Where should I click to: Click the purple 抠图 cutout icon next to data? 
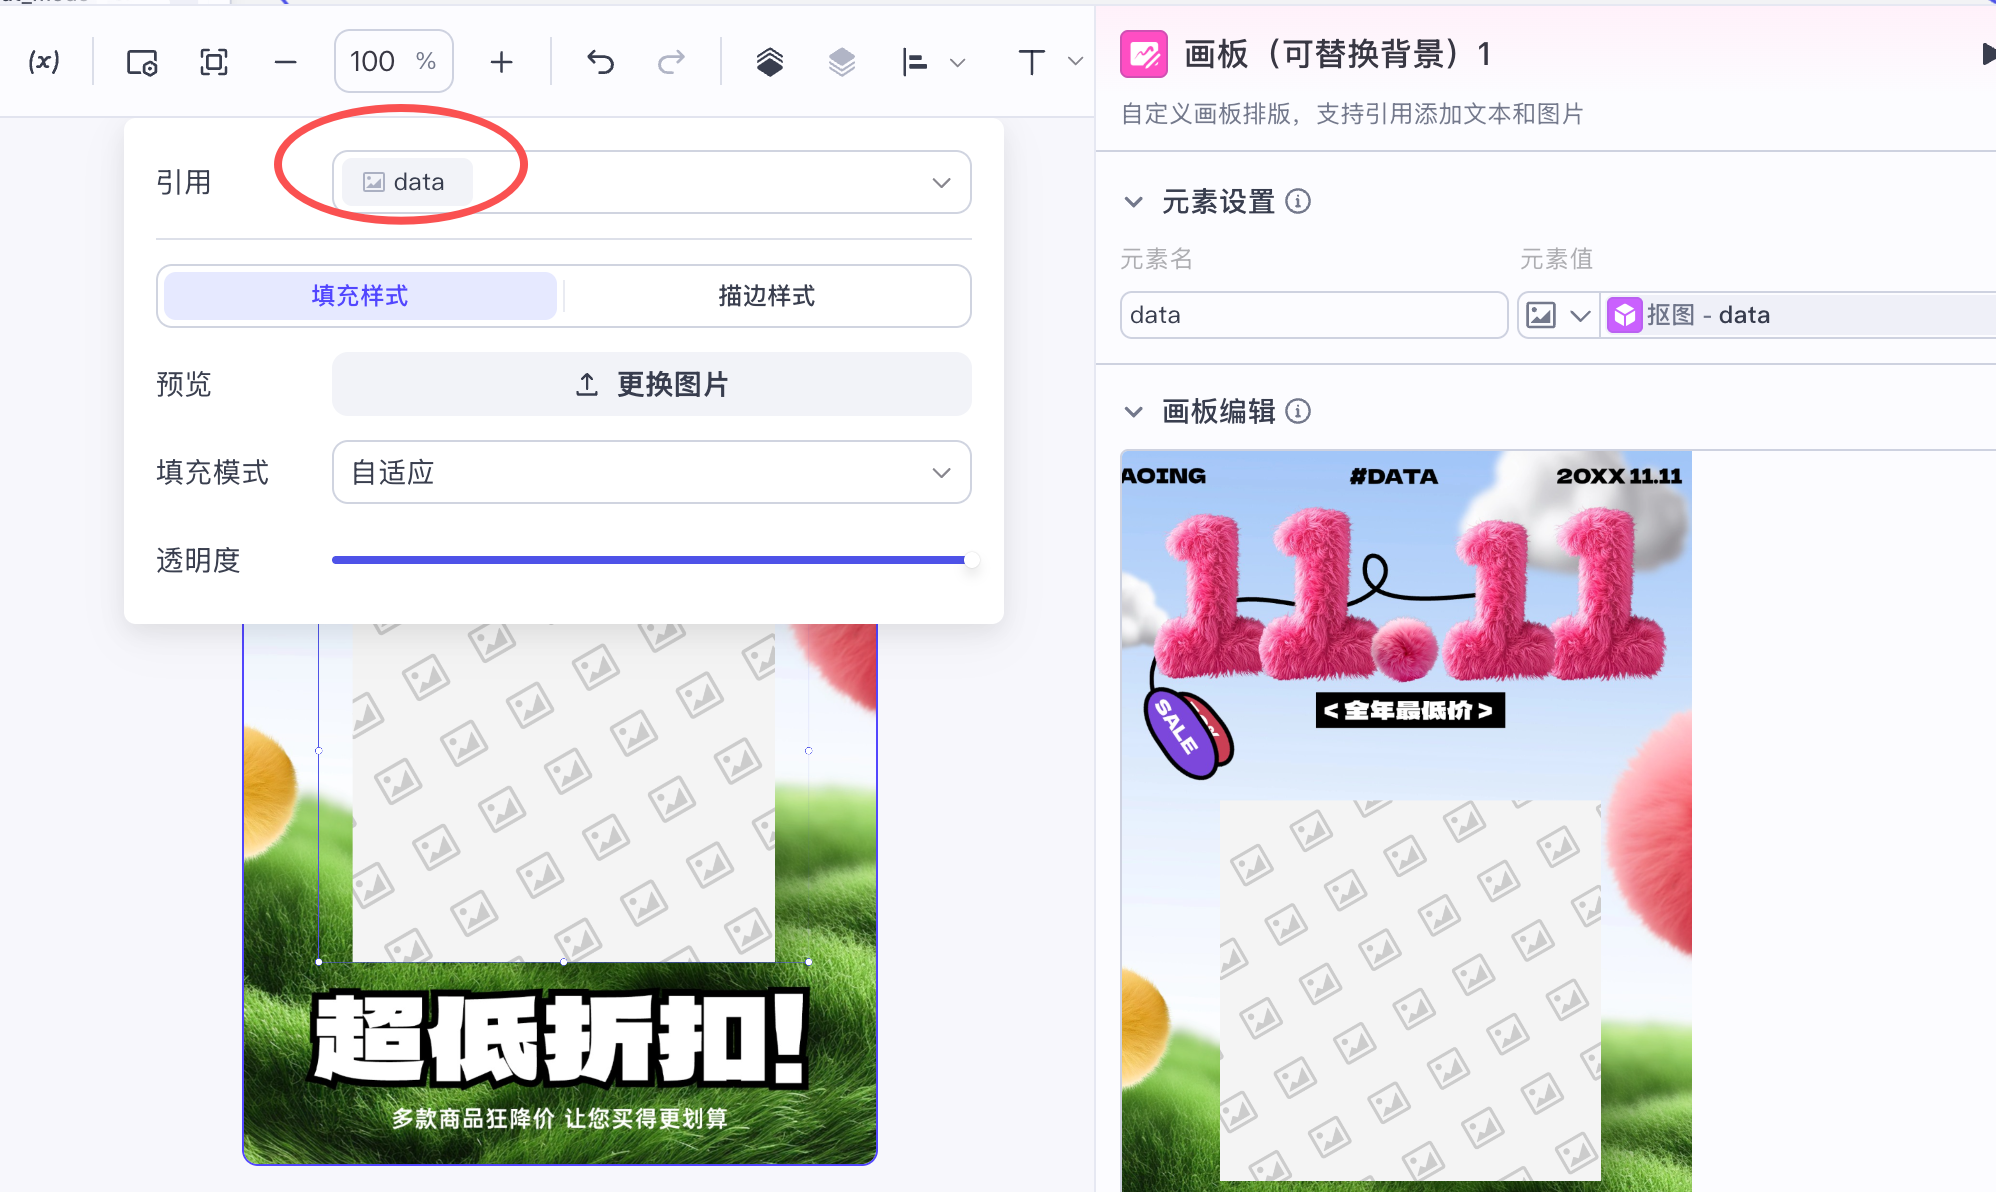pos(1624,314)
